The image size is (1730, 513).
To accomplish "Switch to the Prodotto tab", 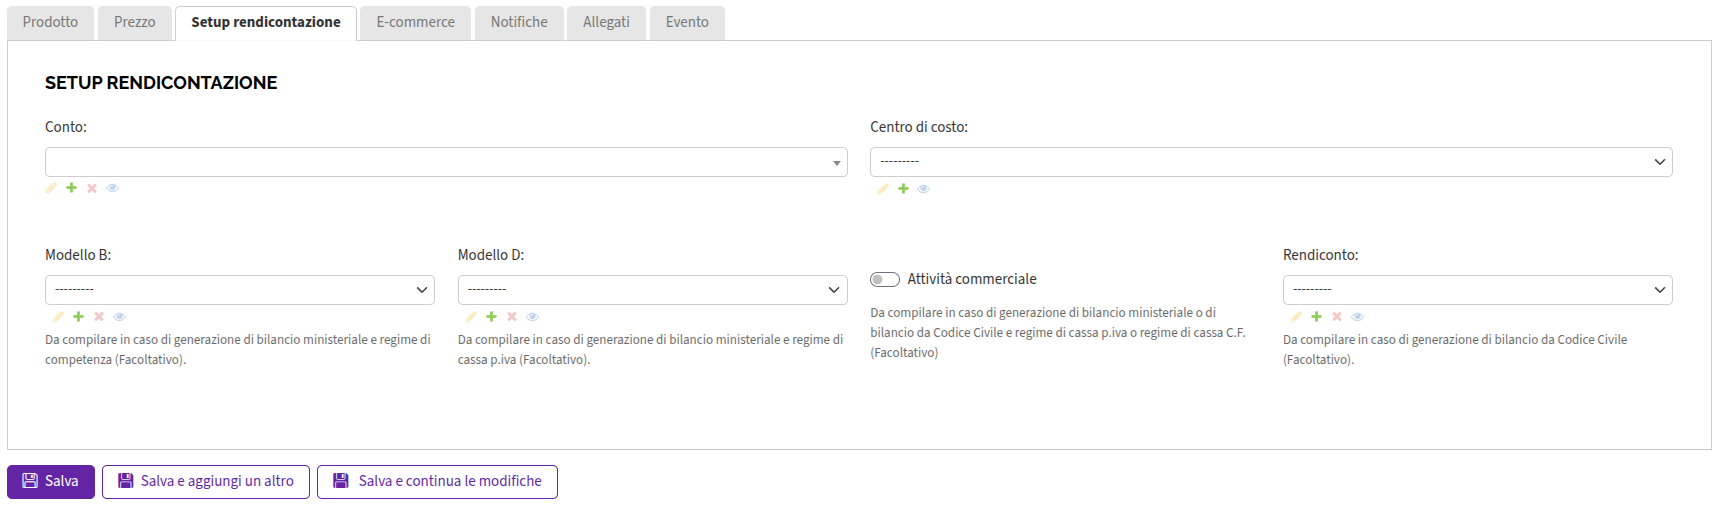I will [50, 23].
